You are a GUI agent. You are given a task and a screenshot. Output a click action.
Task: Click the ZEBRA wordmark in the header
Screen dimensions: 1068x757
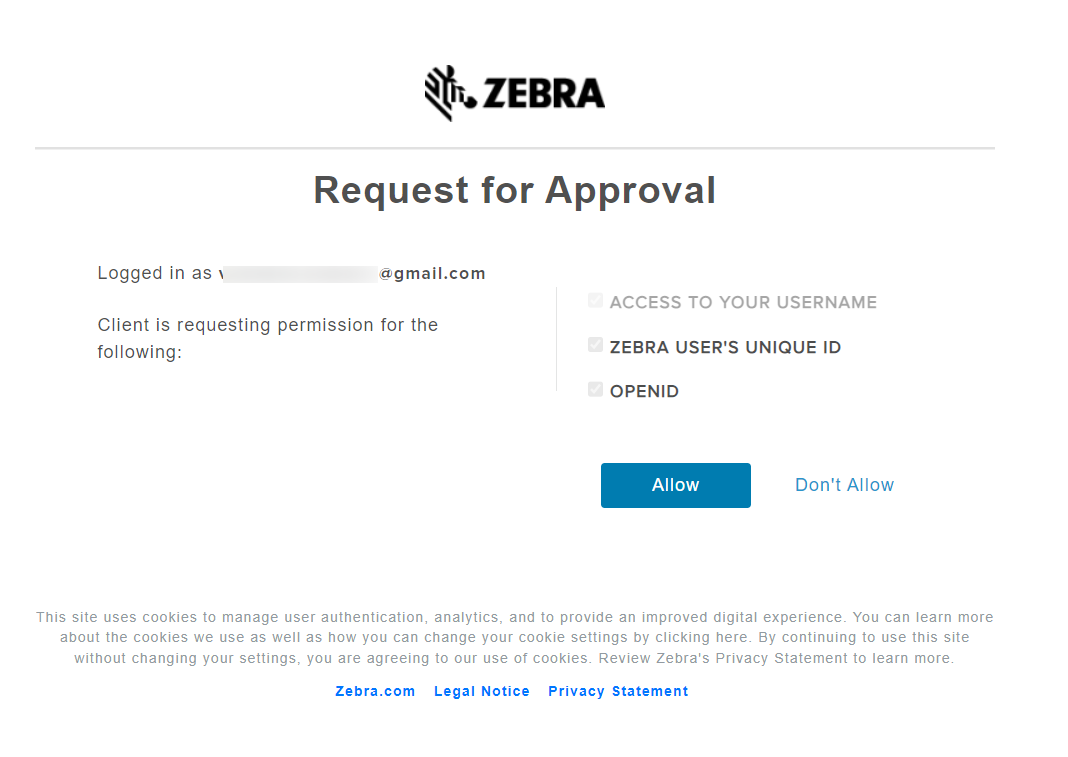[x=544, y=93]
